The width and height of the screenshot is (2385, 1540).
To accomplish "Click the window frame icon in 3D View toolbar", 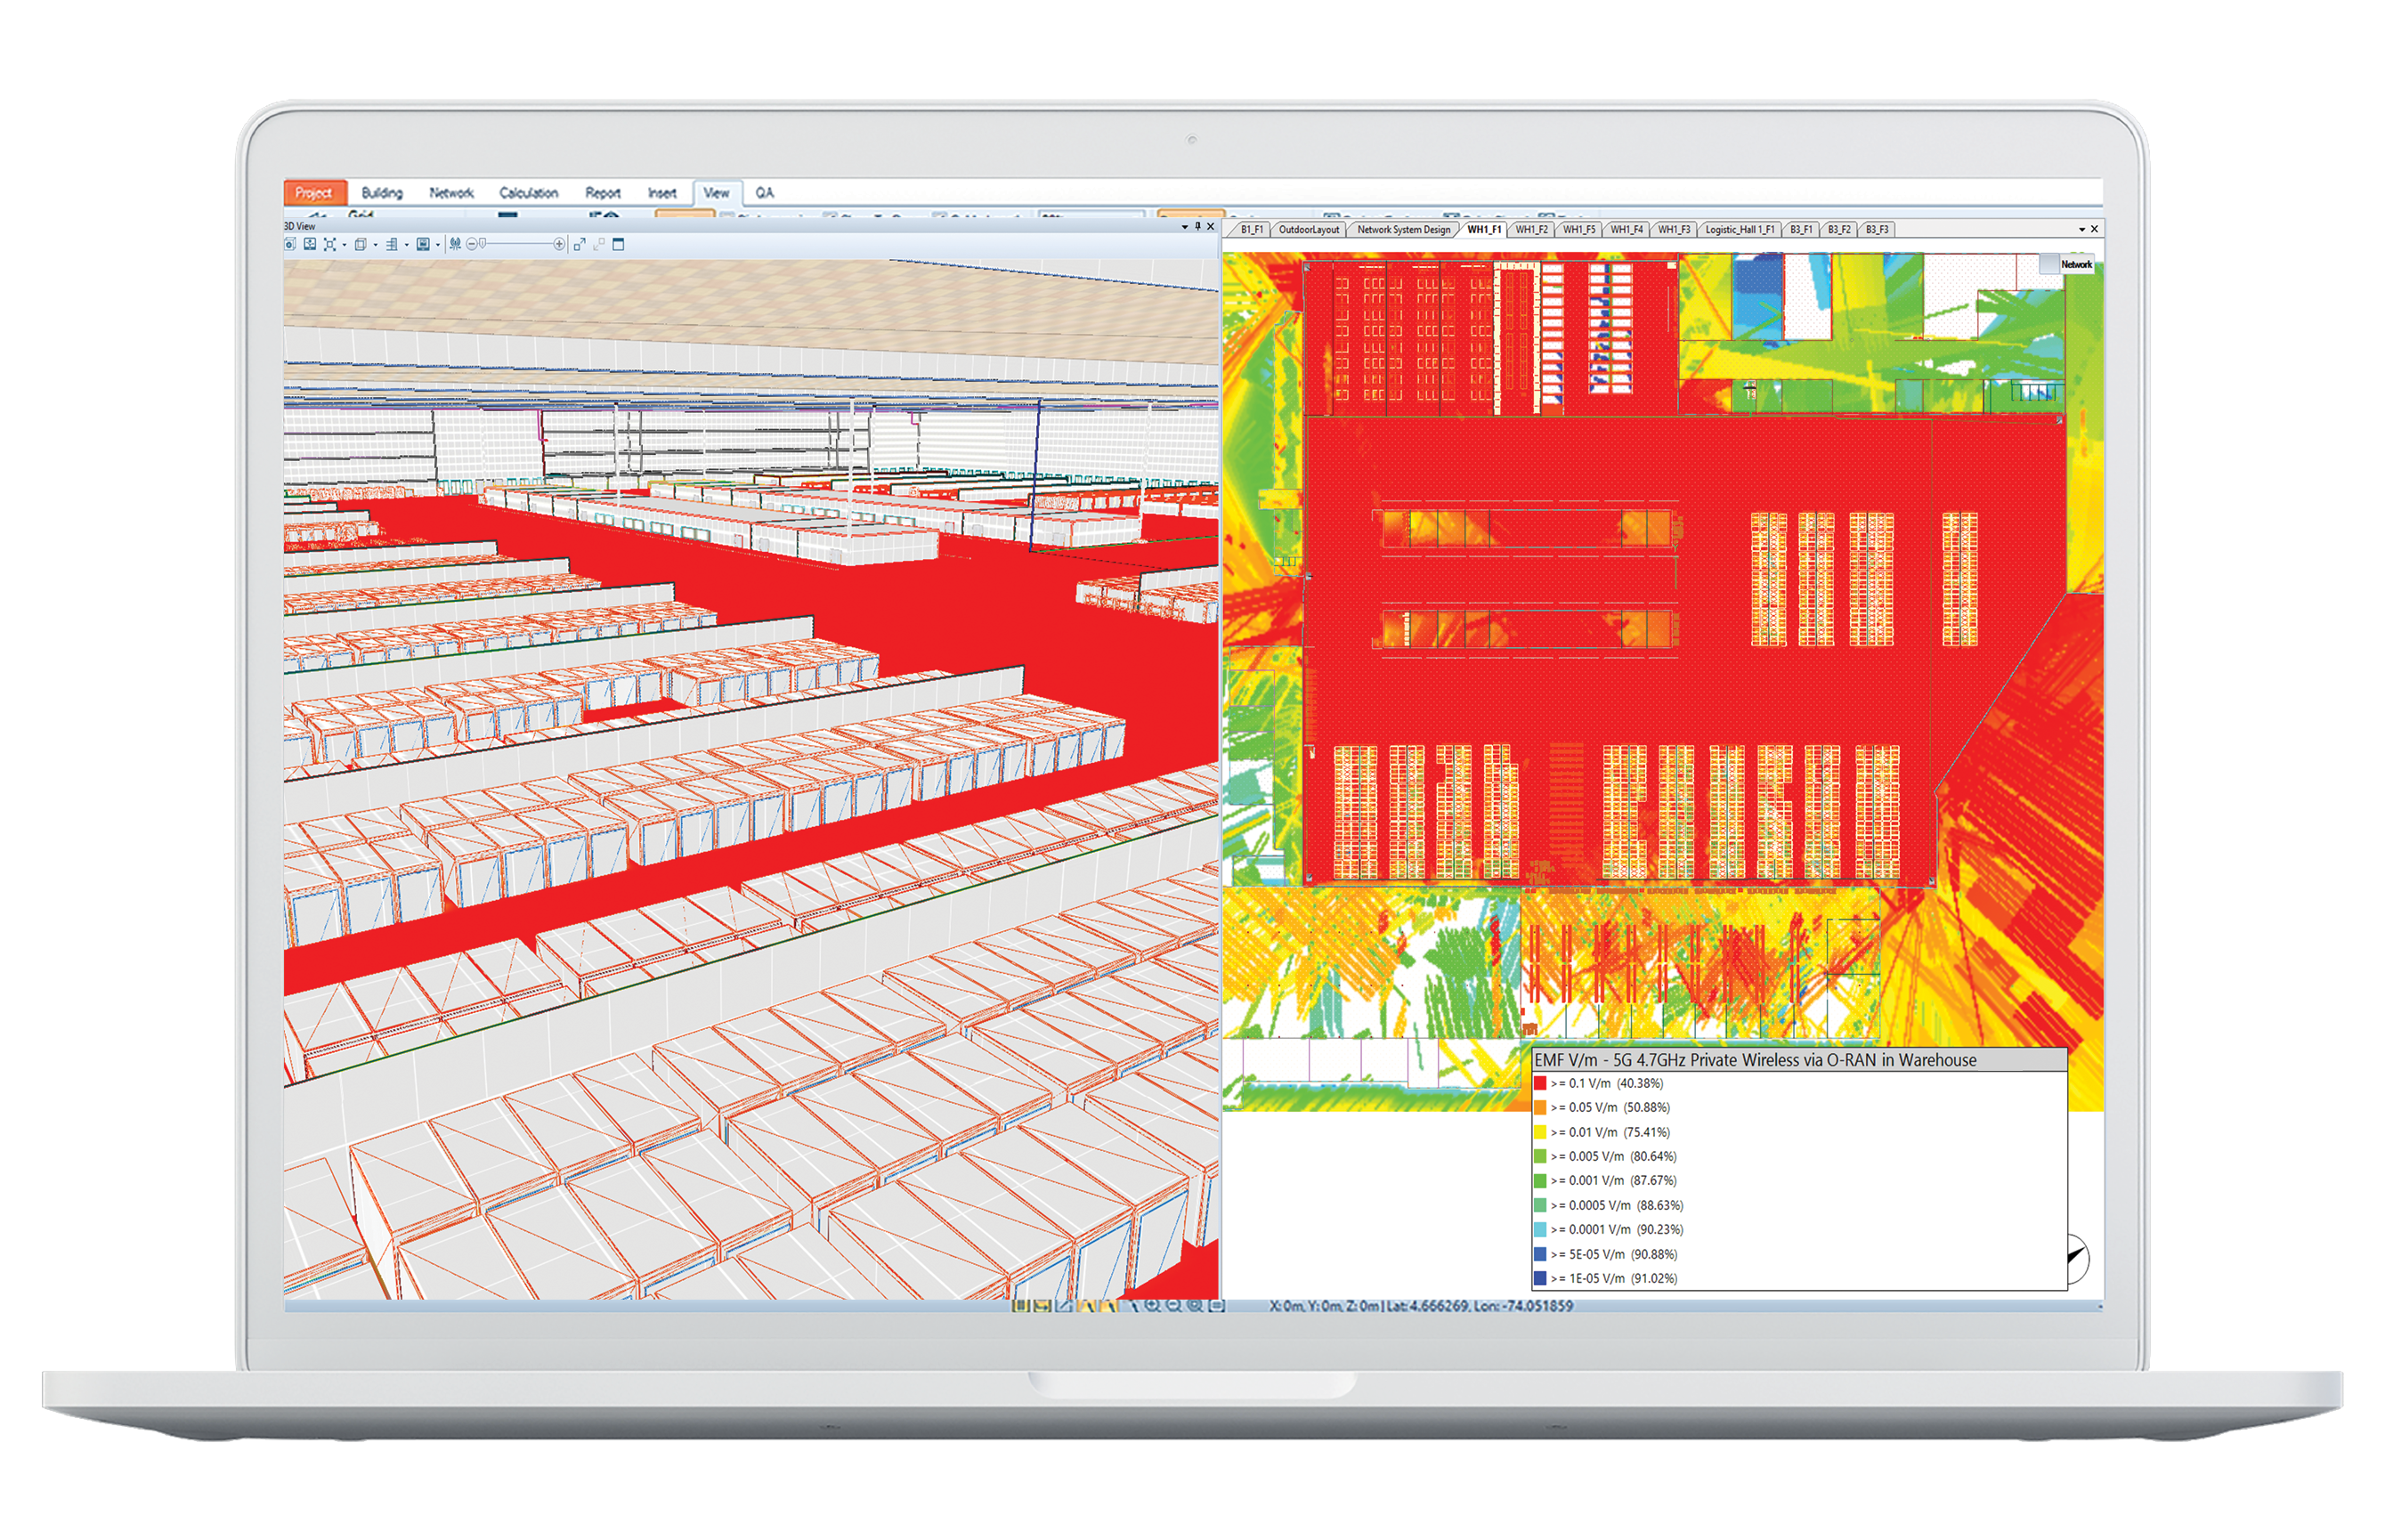I will coord(618,244).
